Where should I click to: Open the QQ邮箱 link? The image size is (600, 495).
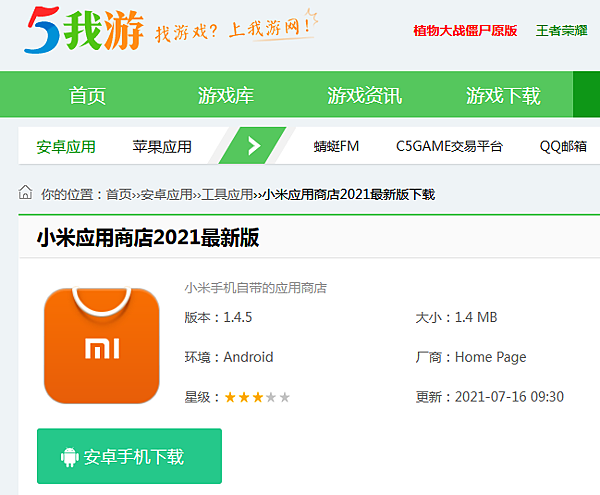click(563, 146)
